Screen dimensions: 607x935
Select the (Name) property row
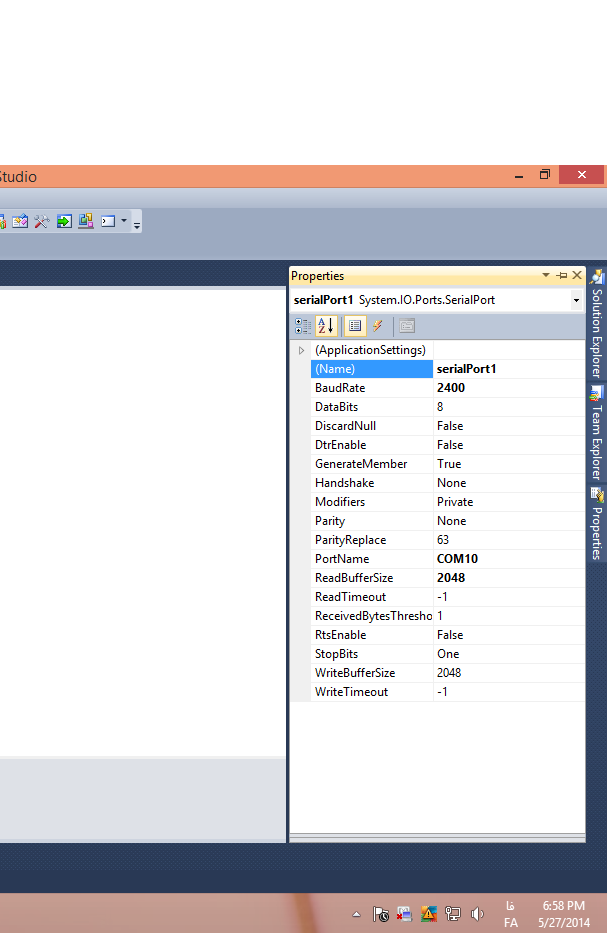(x=371, y=369)
